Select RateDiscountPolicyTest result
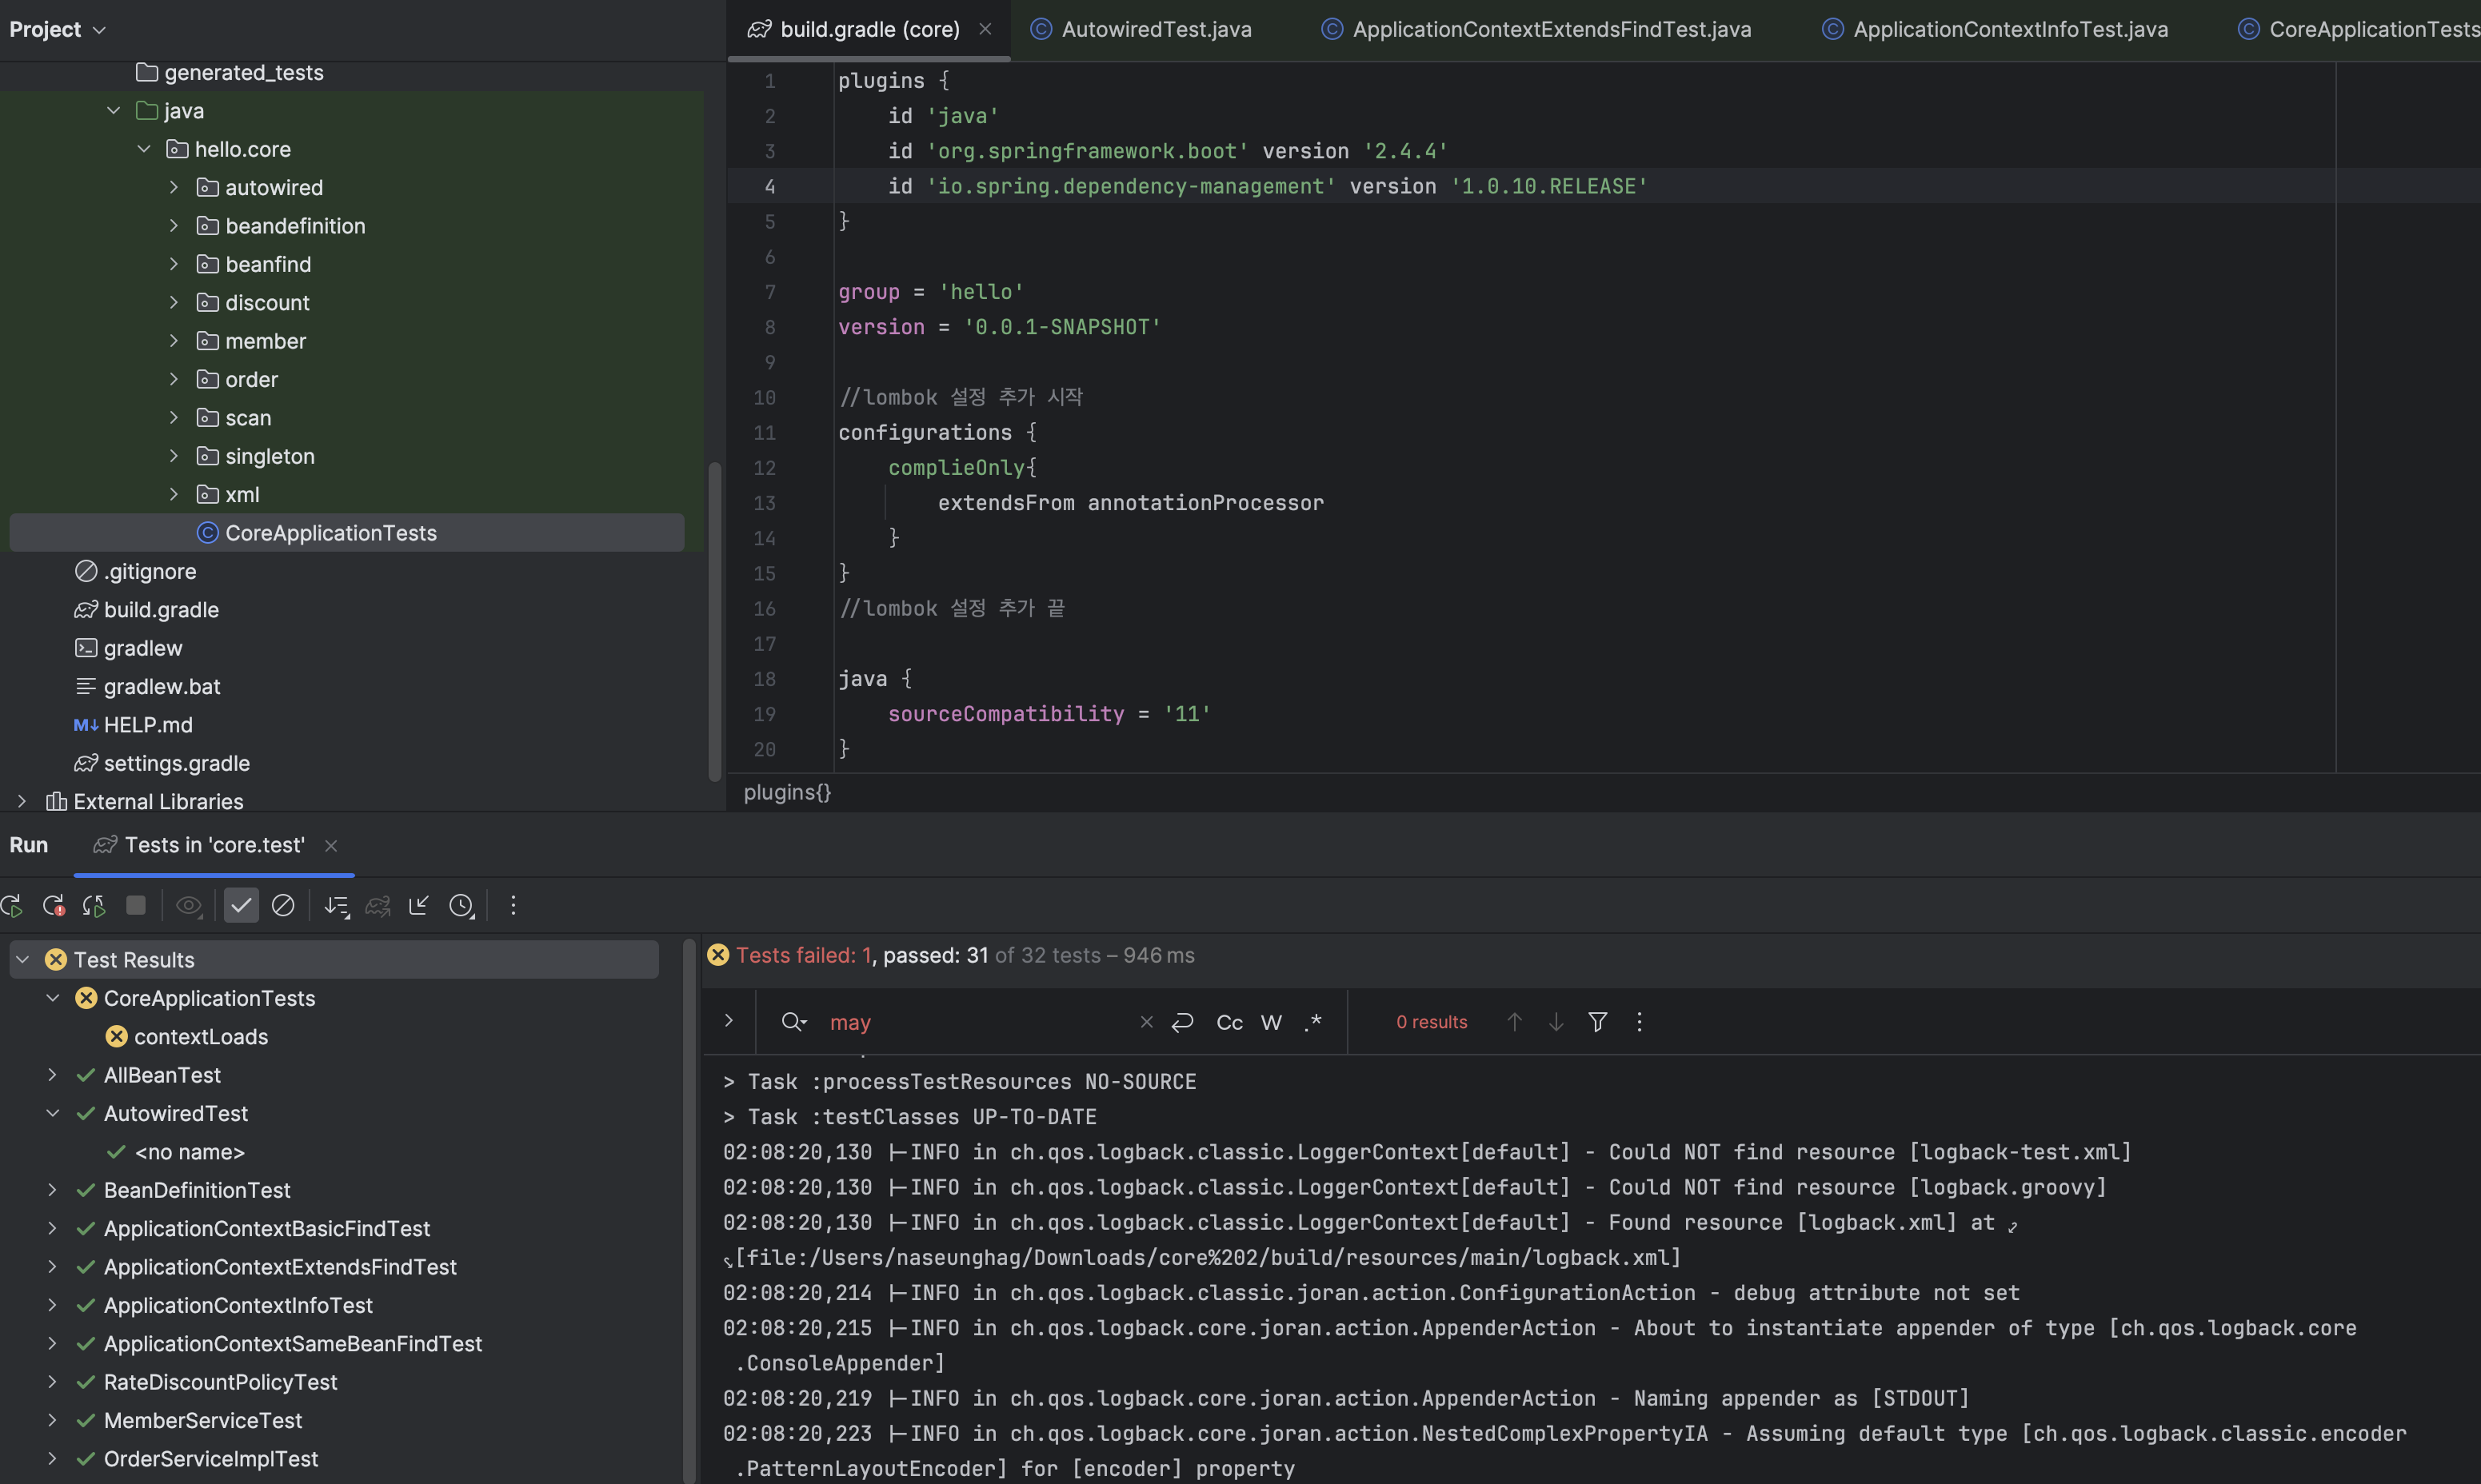The width and height of the screenshot is (2481, 1484). pos(208,1382)
